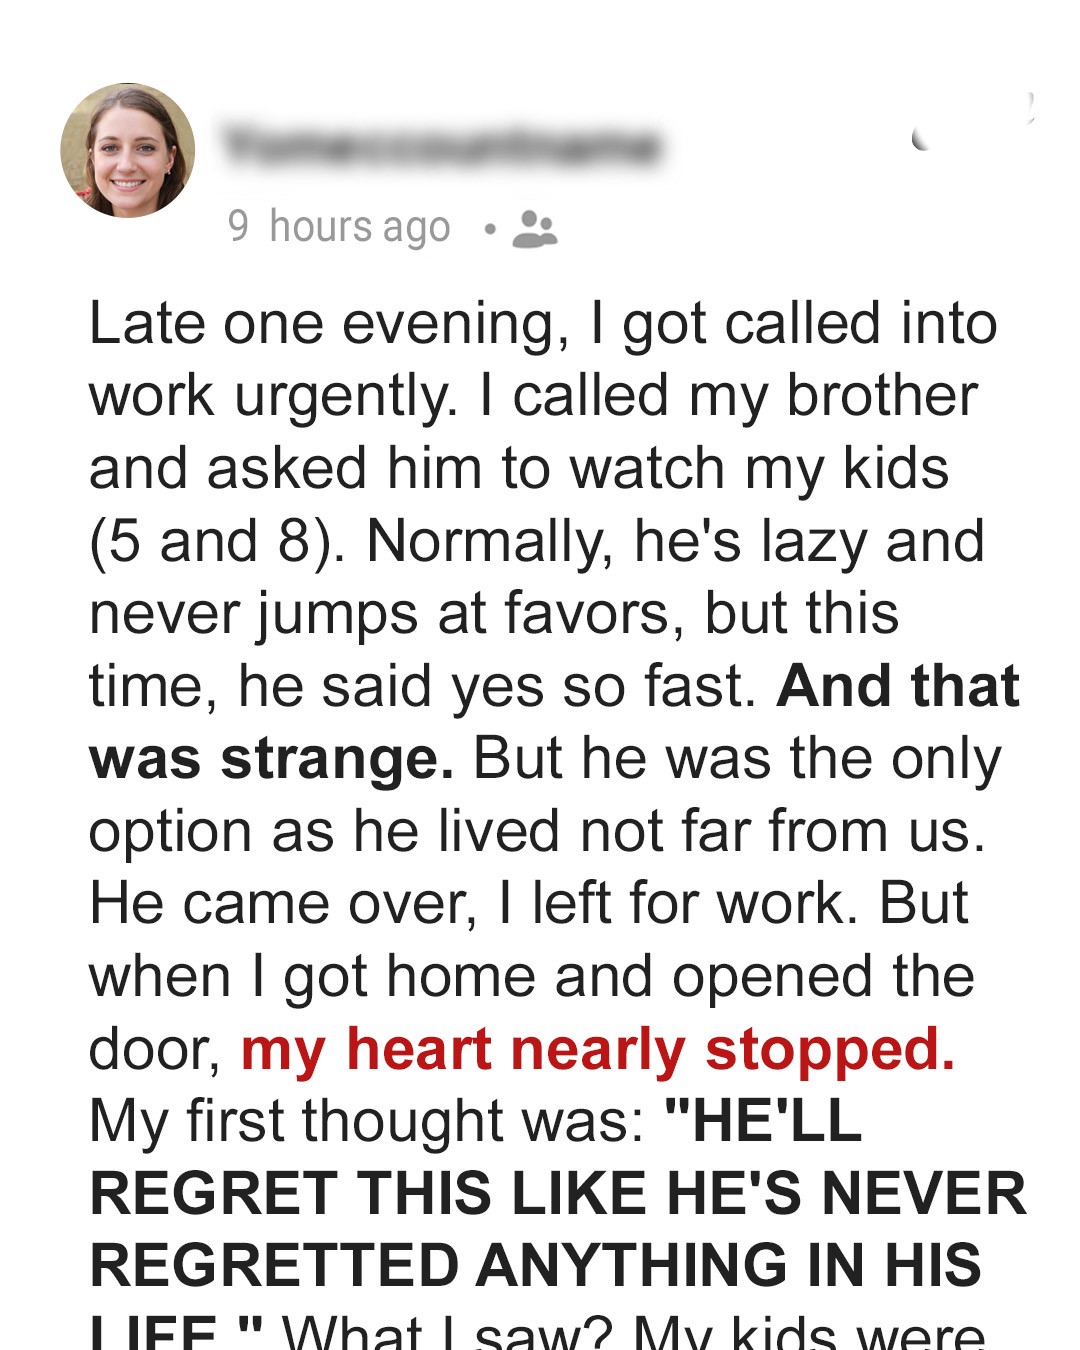Click the word "brother" in the post

pos(882,396)
